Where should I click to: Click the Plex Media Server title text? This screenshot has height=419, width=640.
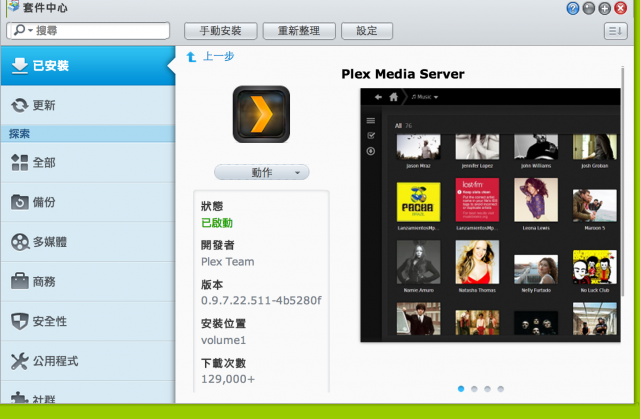(403, 74)
